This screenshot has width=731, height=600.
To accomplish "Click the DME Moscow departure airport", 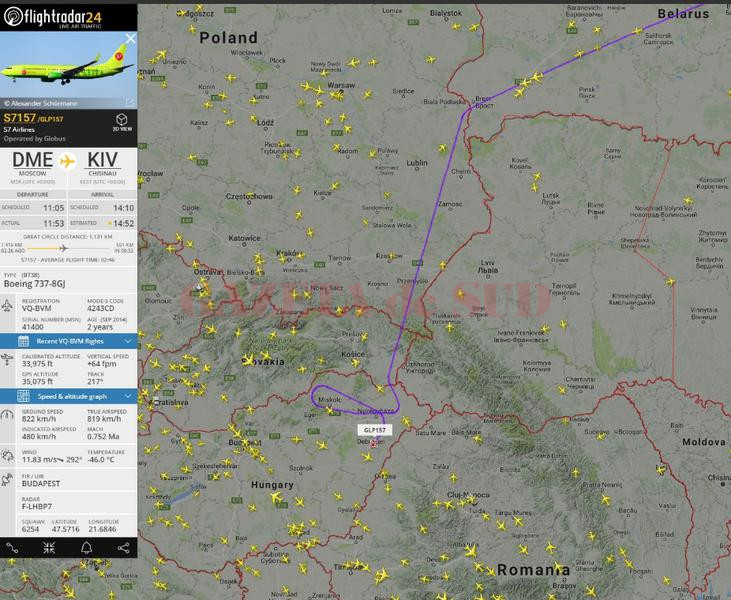I will 33,168.
